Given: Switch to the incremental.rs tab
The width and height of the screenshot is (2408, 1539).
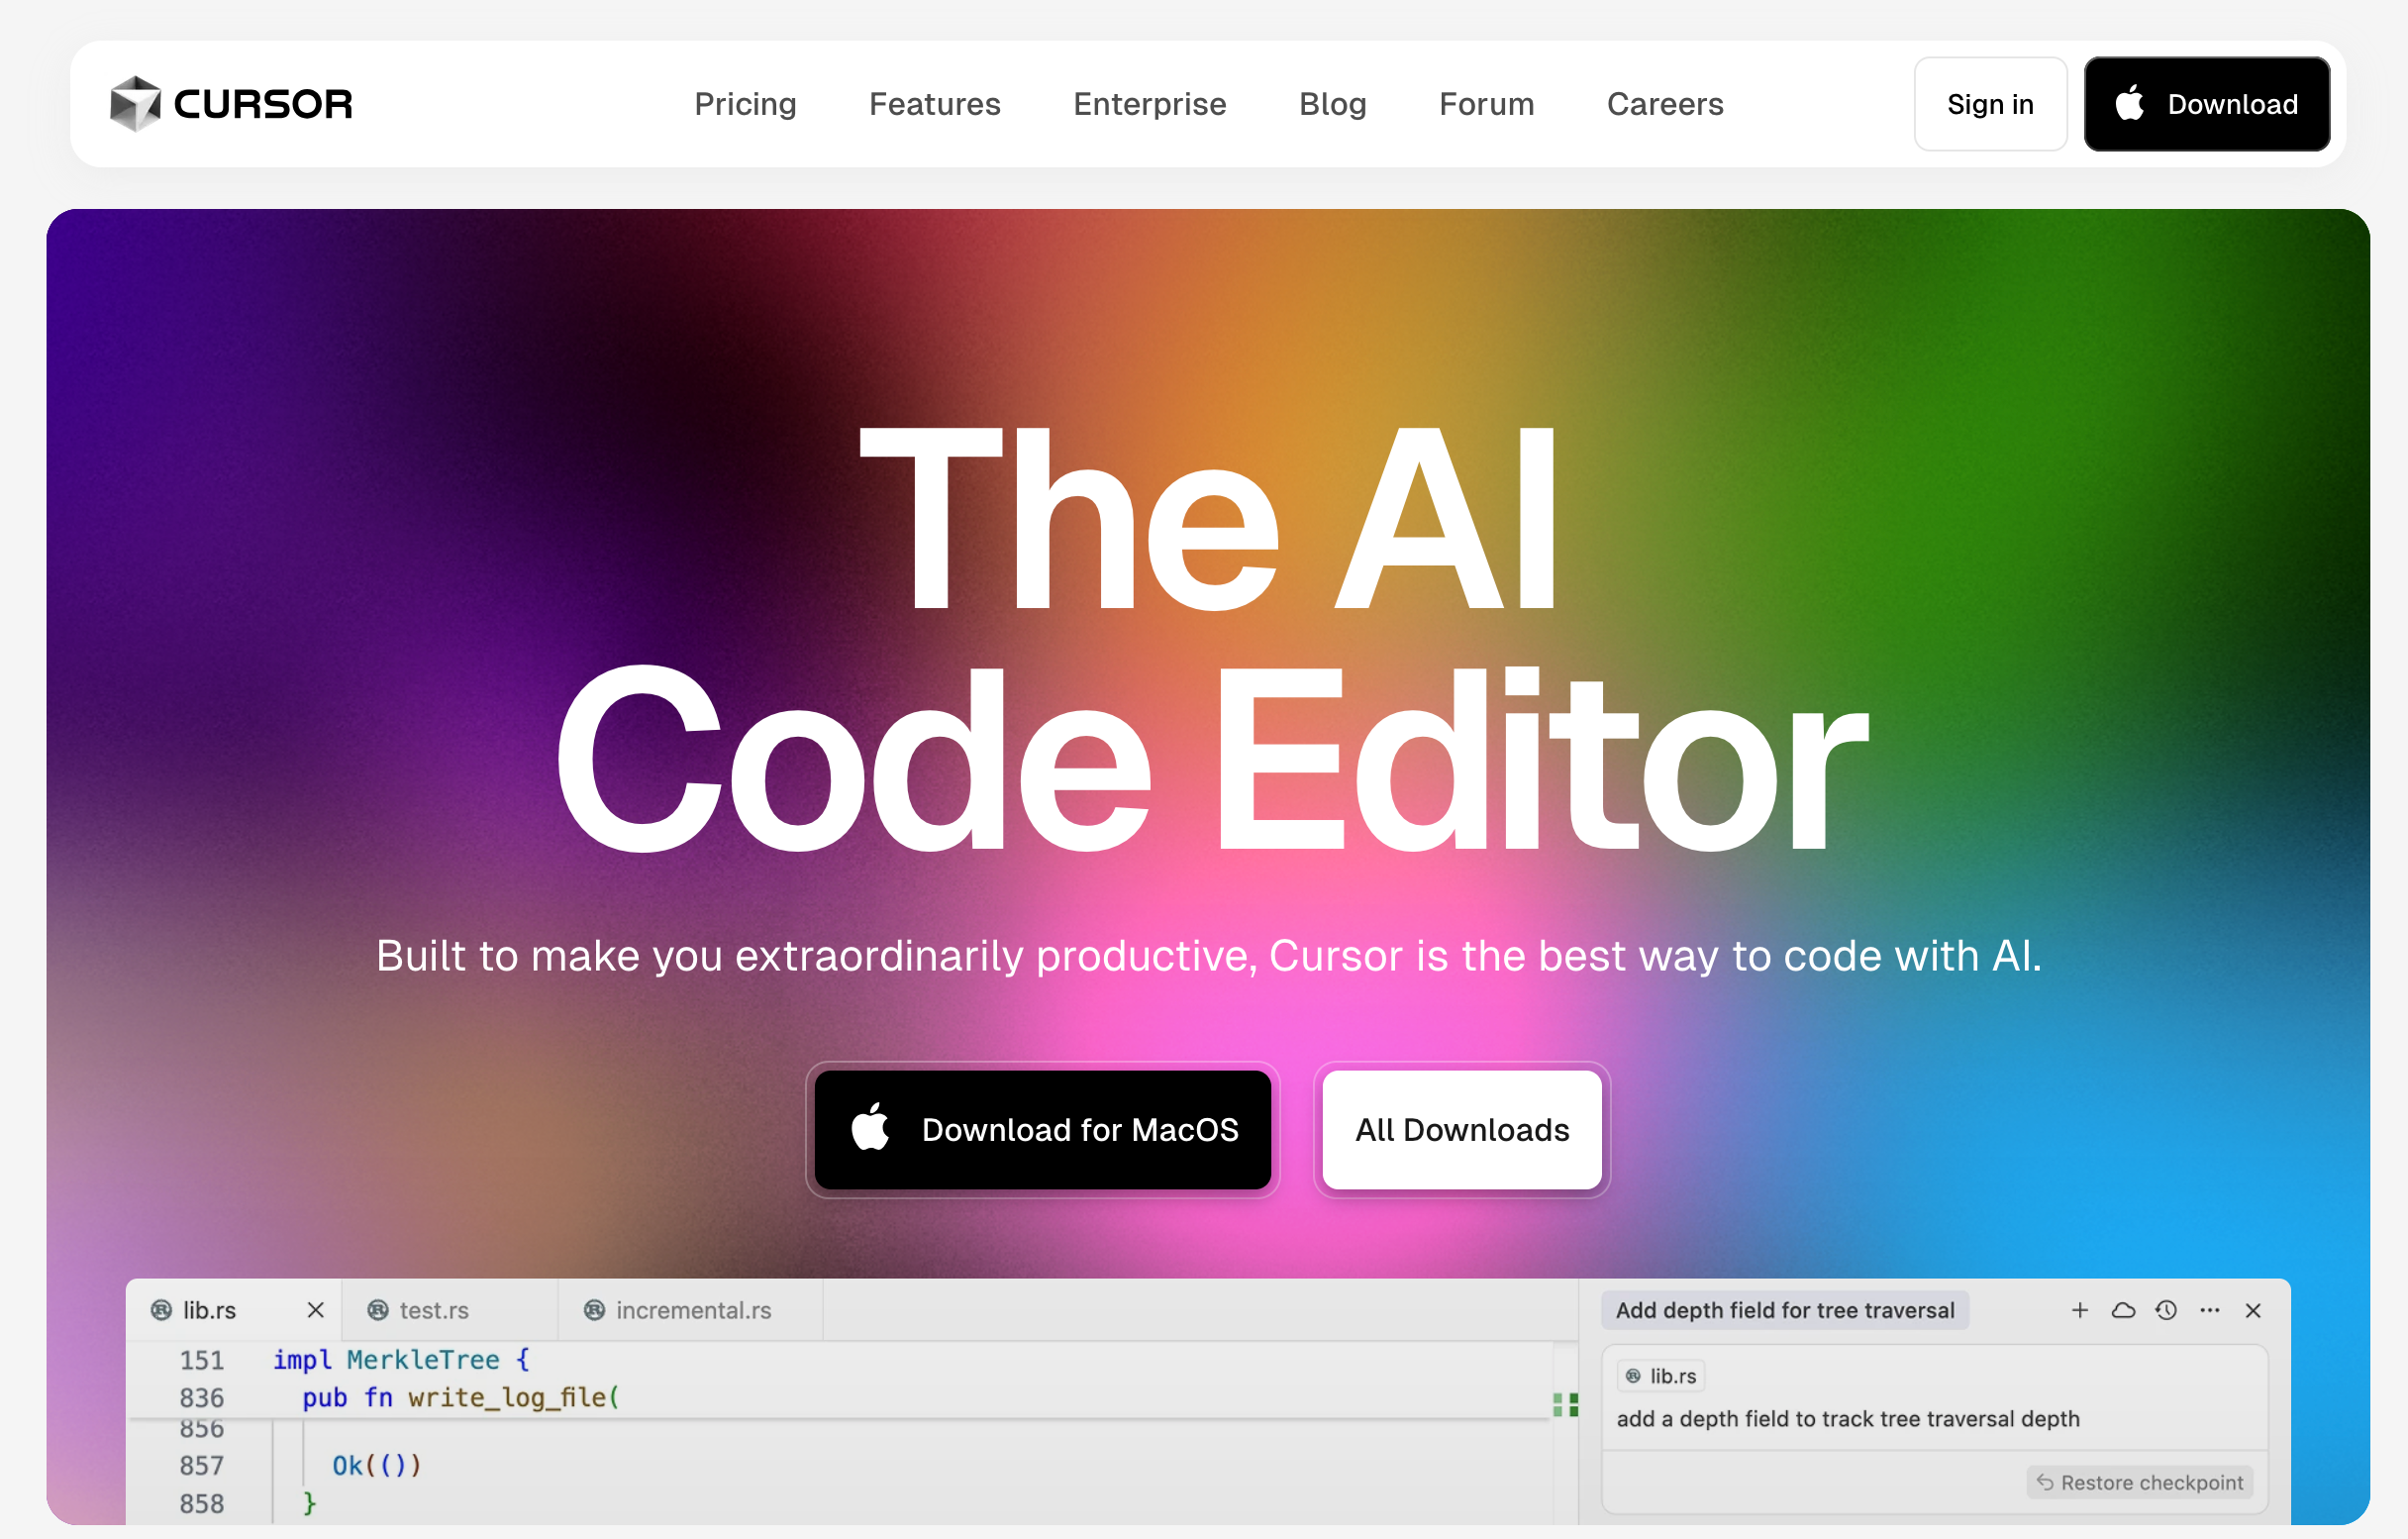Looking at the screenshot, I should tap(692, 1310).
